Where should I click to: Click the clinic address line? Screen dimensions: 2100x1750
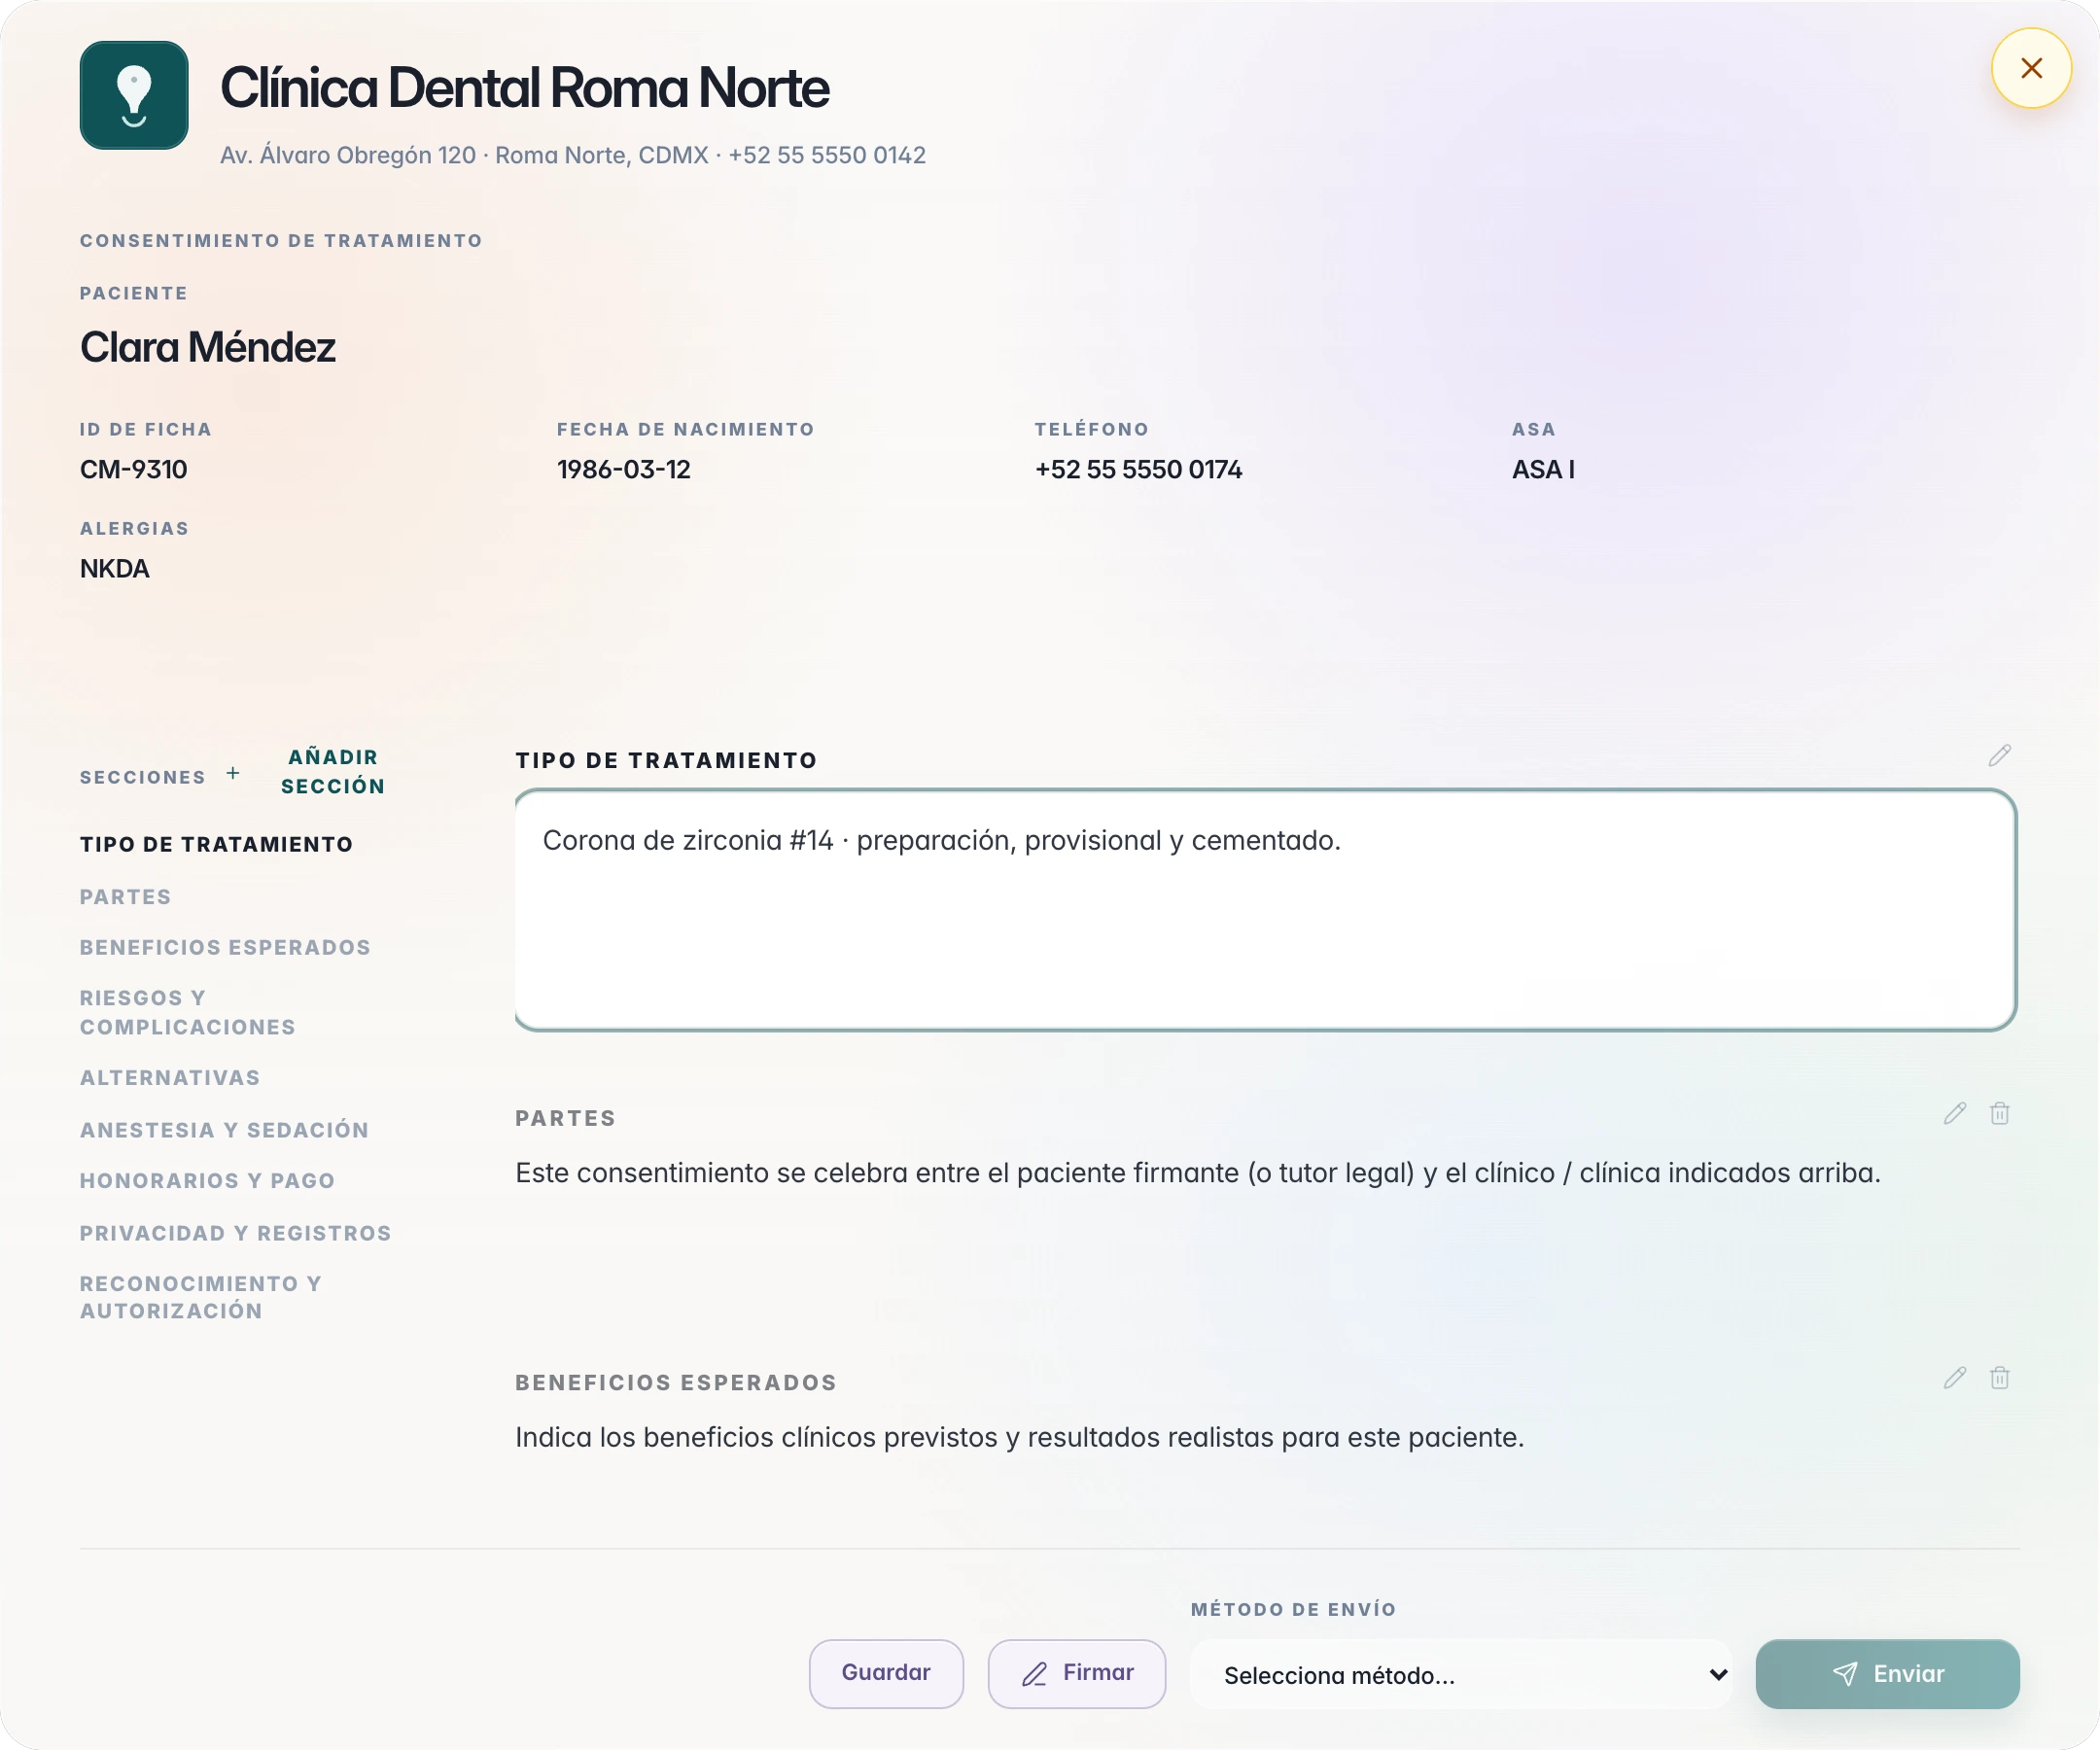(573, 155)
